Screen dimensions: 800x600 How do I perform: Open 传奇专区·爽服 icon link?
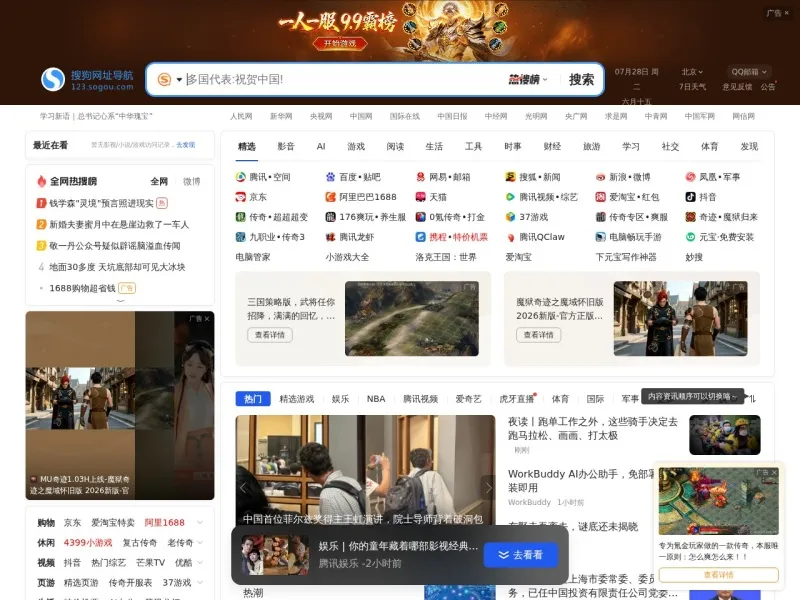coord(601,217)
